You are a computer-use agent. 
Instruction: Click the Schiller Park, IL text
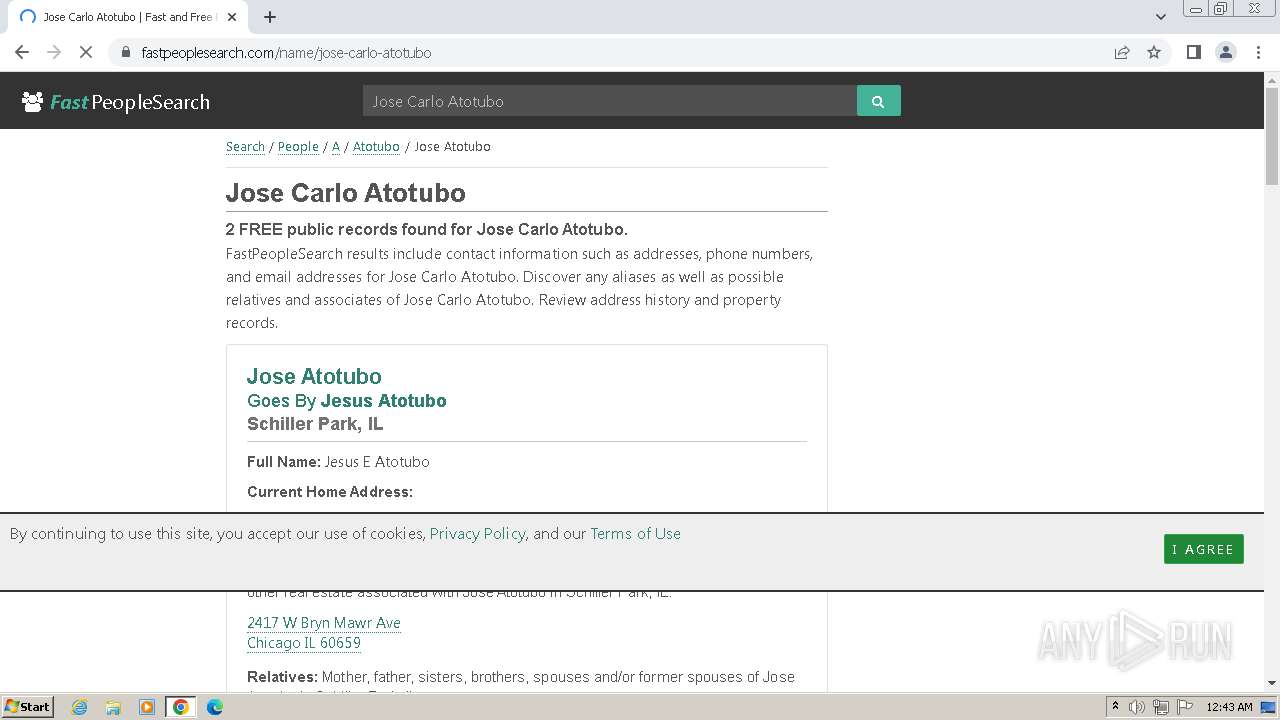pos(315,424)
